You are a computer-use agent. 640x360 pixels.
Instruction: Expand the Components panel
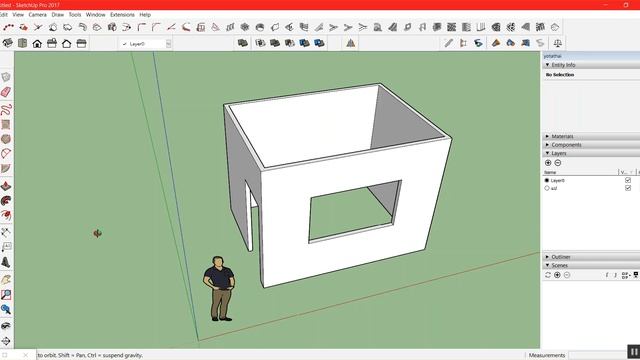click(x=547, y=144)
